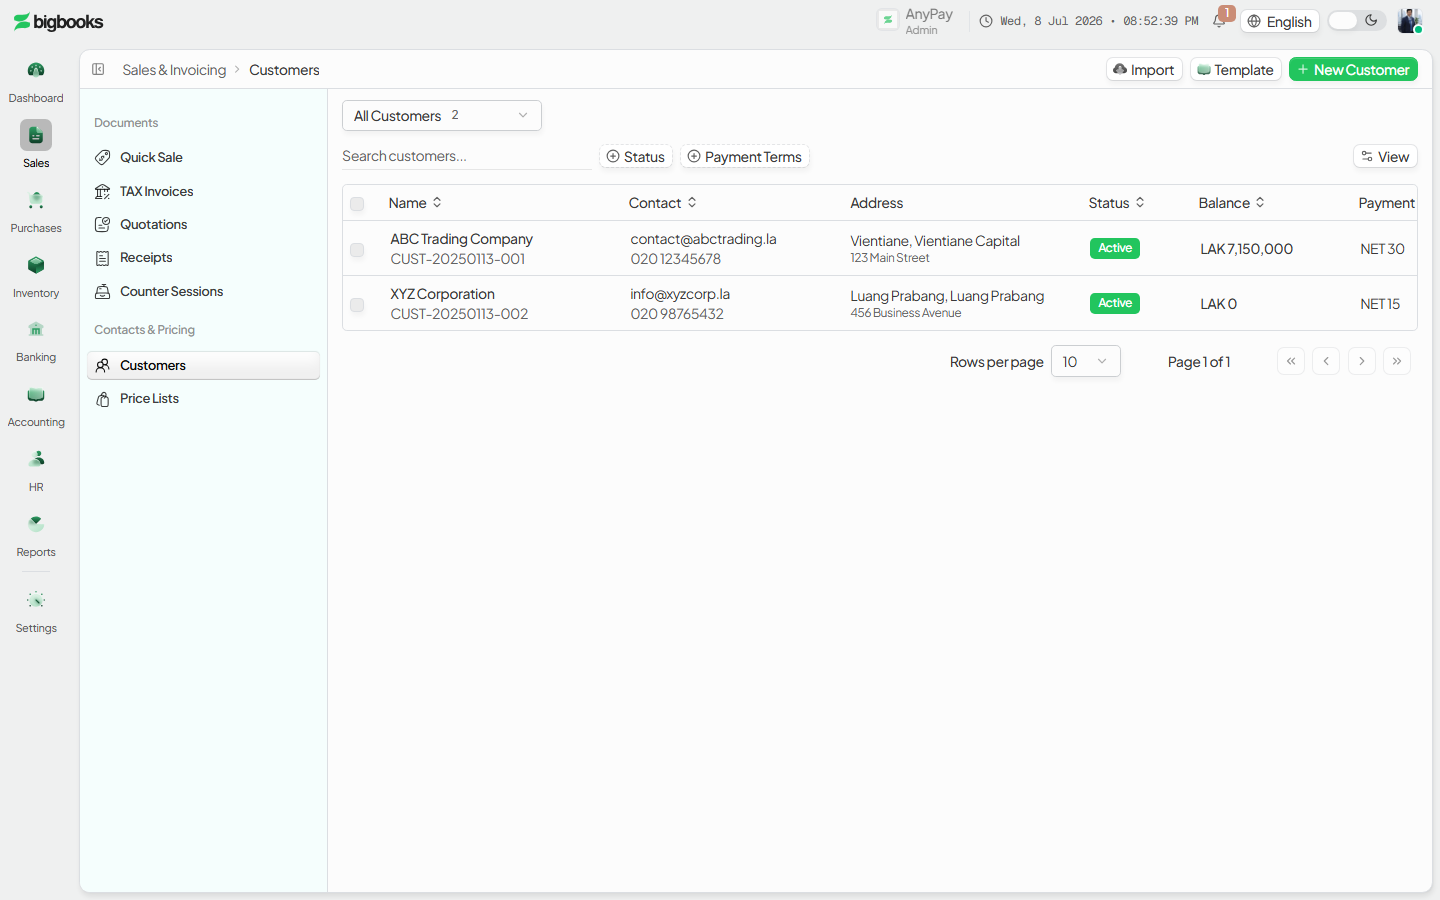Click Vientiane, Vientiane Capital address

click(x=935, y=241)
